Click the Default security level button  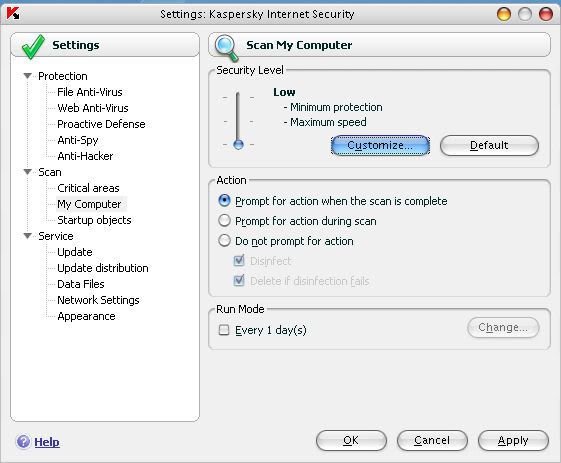coord(489,145)
